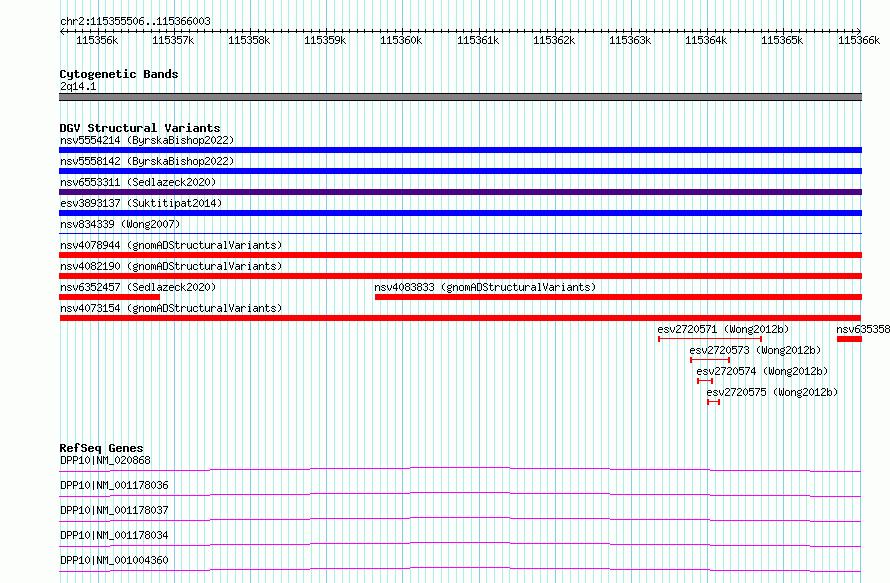Open variant nsv4083833 (gnomADStructuralVariants) label
This screenshot has width=890, height=583.
point(485,287)
